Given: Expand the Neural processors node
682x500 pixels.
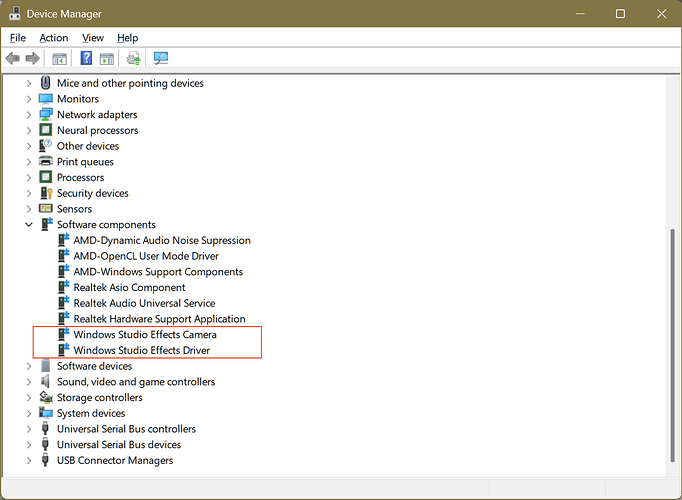Looking at the screenshot, I should click(29, 130).
